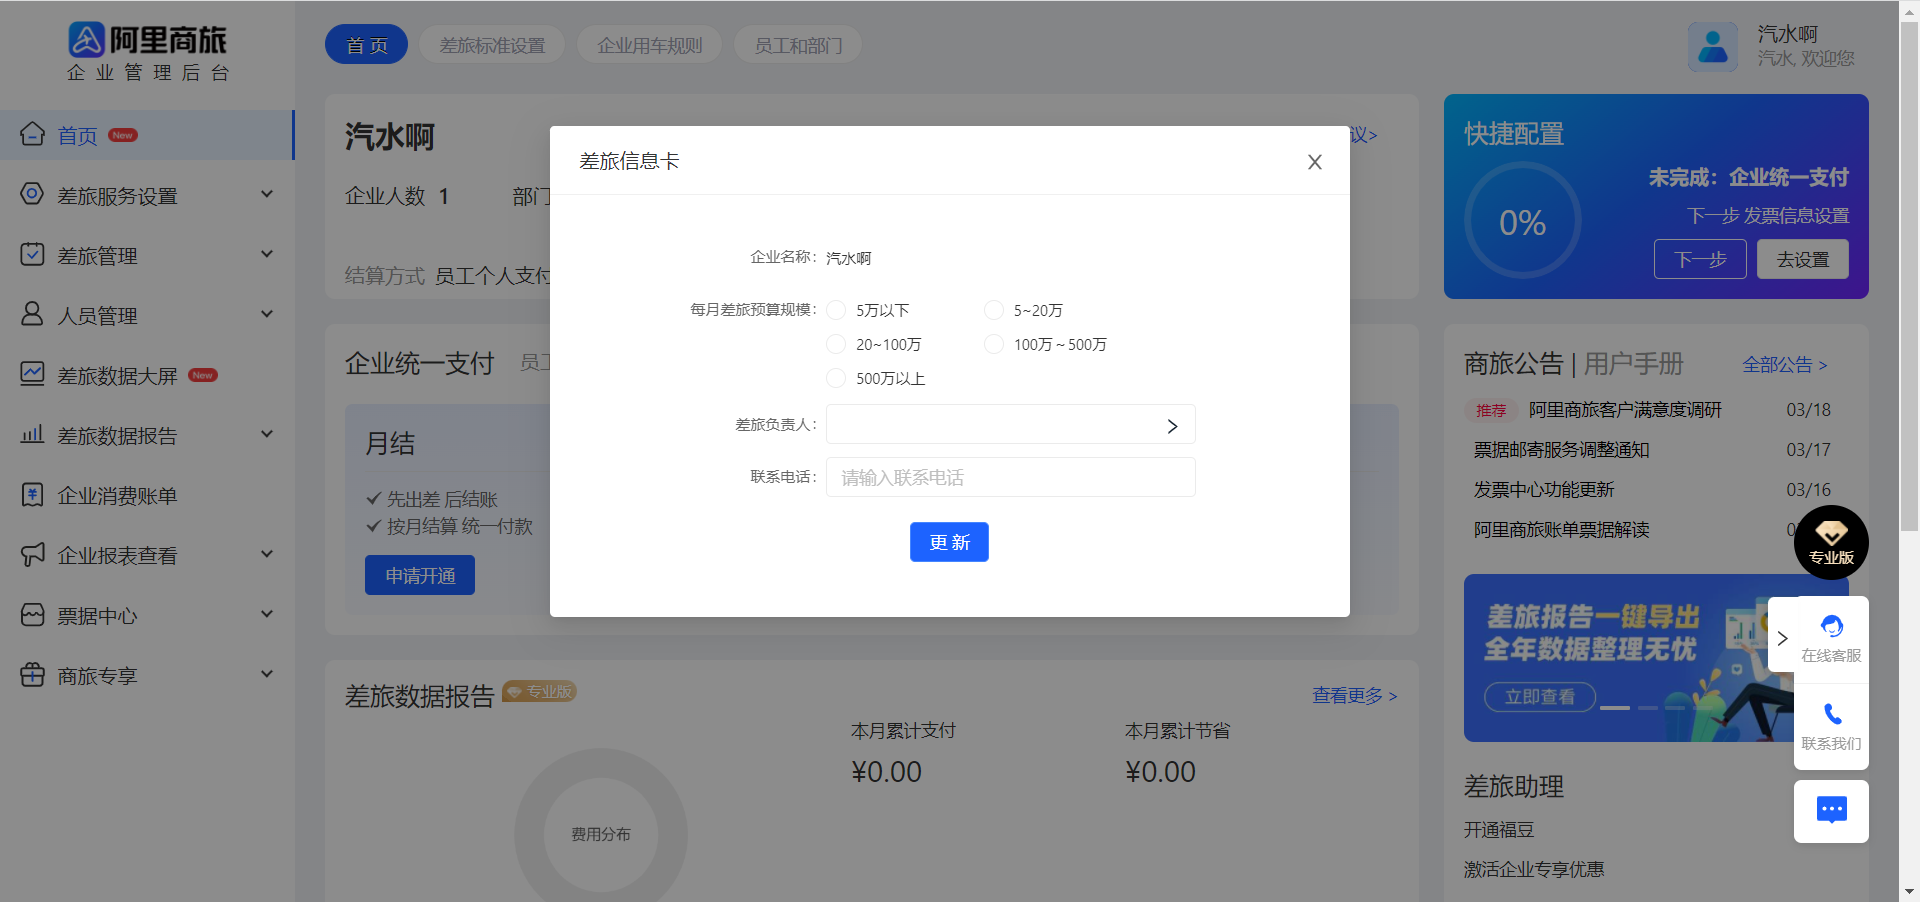
Task: Click the 联系我们 phone icon
Action: tap(1832, 714)
